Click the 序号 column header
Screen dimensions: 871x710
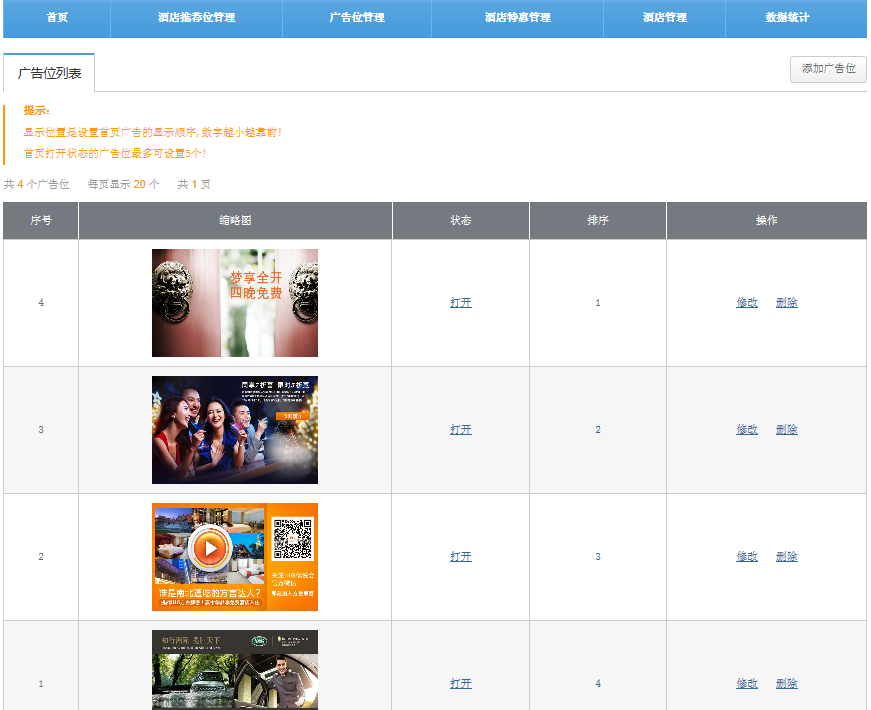pos(41,221)
